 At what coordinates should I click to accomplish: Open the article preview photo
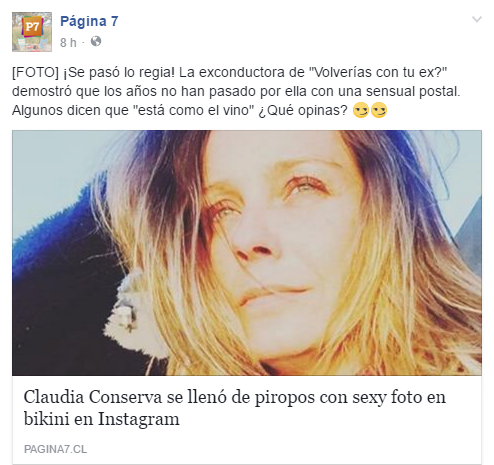pyautogui.click(x=247, y=253)
